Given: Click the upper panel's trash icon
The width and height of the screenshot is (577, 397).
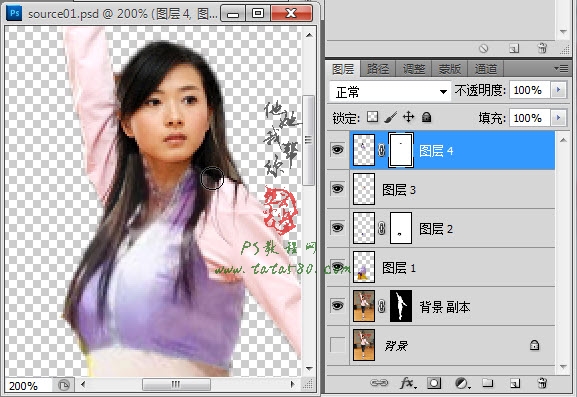Looking at the screenshot, I should tap(542, 48).
